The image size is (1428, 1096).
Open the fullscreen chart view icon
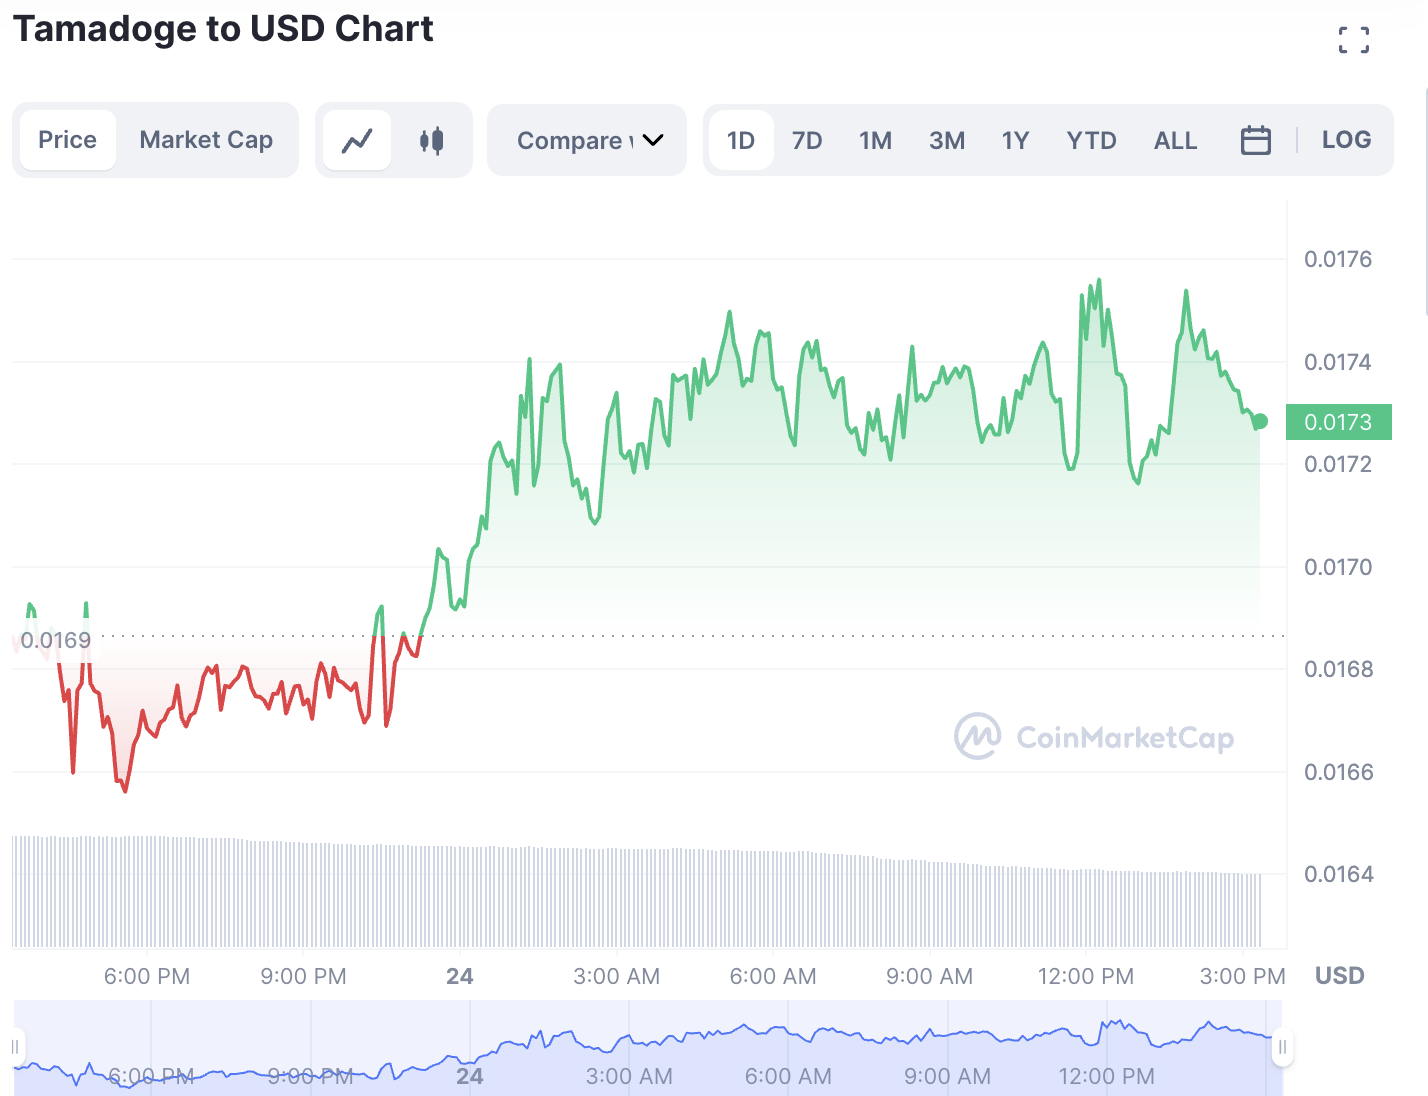tap(1353, 40)
